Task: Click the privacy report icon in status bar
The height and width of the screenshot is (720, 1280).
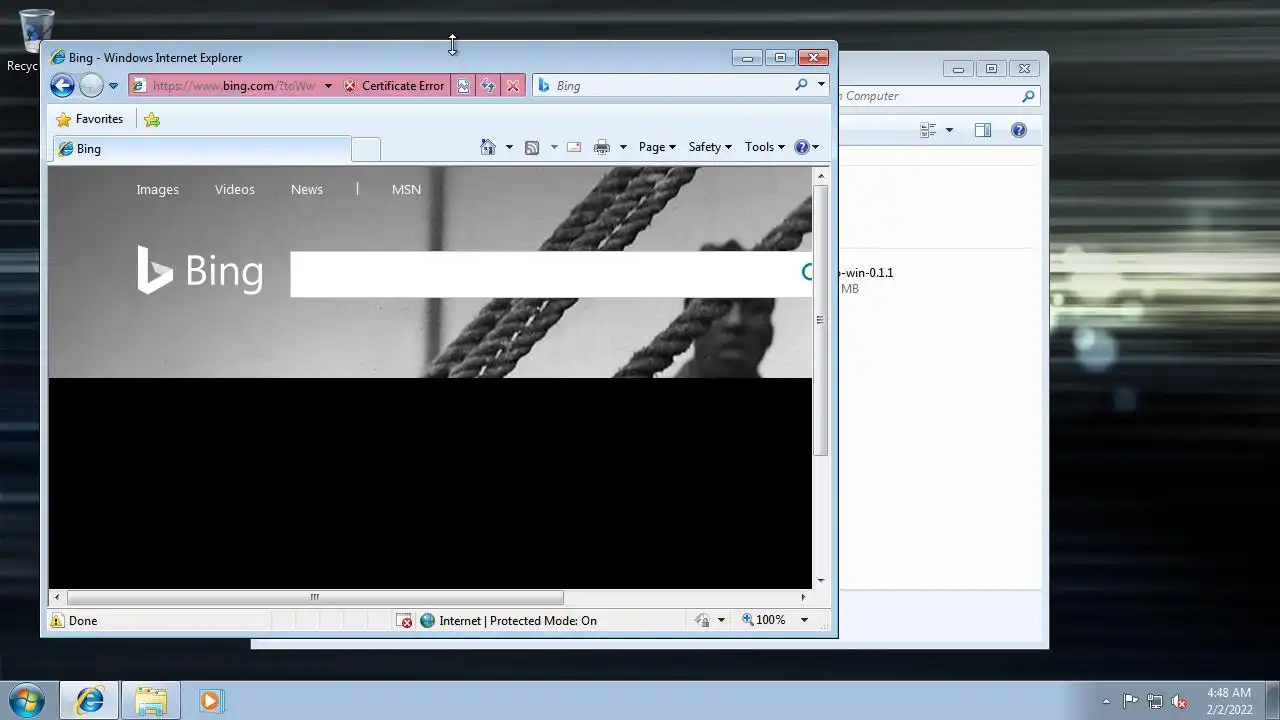Action: [x=703, y=621]
